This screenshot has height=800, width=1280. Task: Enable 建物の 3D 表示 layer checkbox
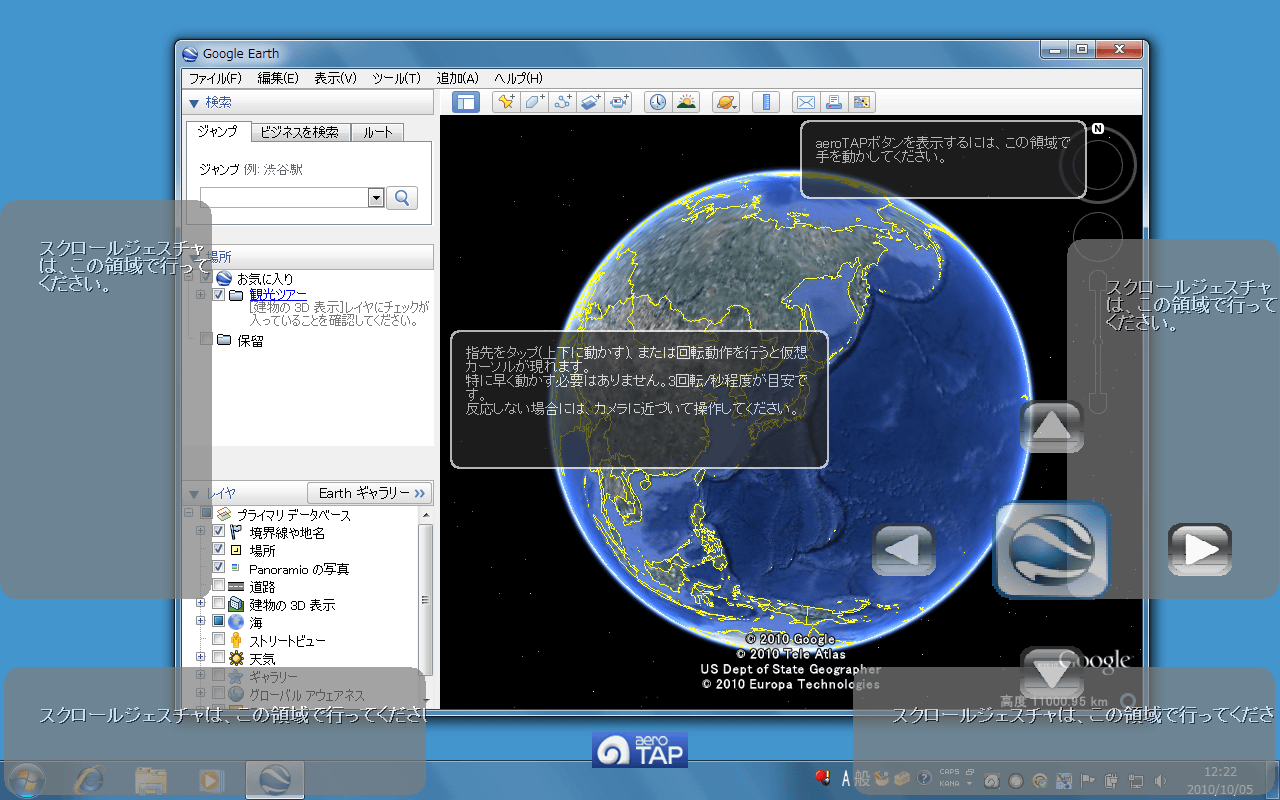[219, 604]
